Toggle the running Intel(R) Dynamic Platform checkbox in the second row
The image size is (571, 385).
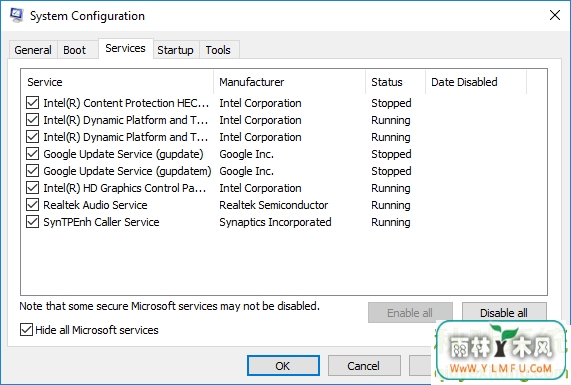coord(32,120)
